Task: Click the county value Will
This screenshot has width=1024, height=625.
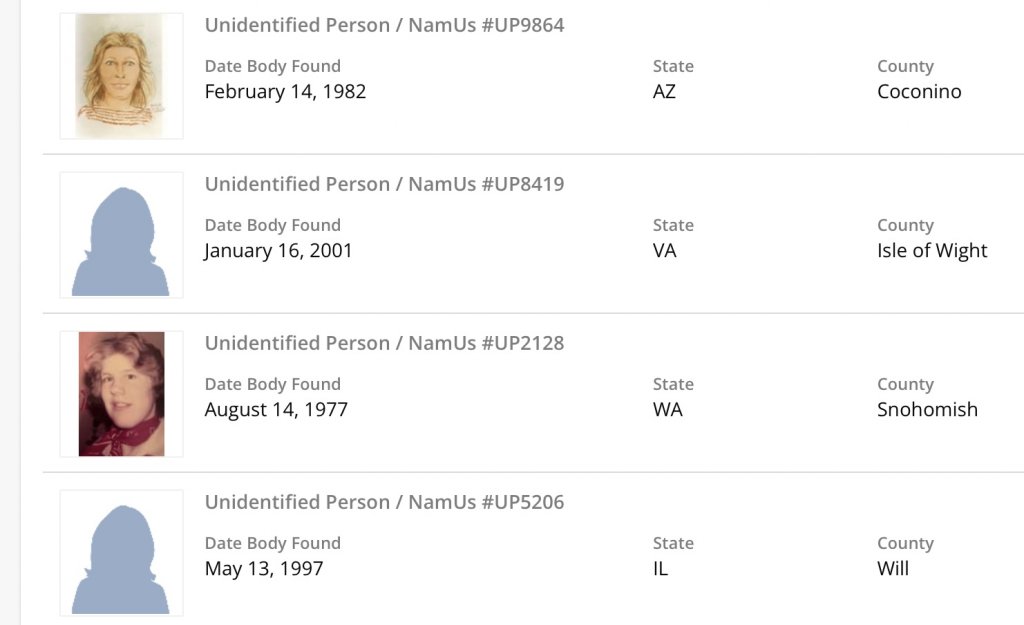Action: 893,569
